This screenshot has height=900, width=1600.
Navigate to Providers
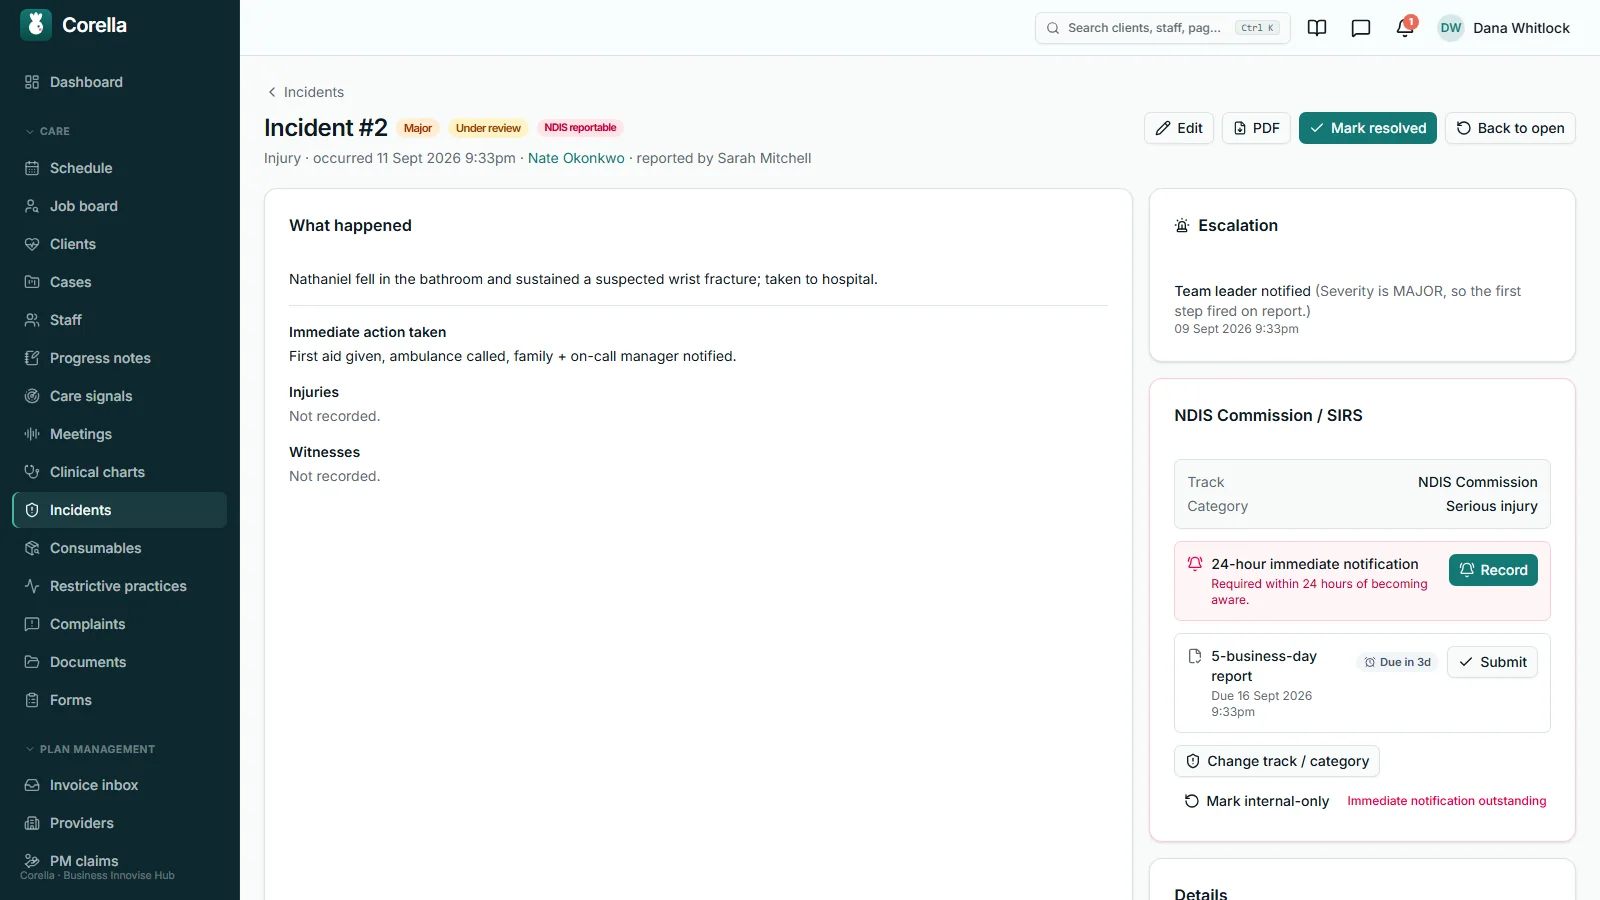point(120,823)
